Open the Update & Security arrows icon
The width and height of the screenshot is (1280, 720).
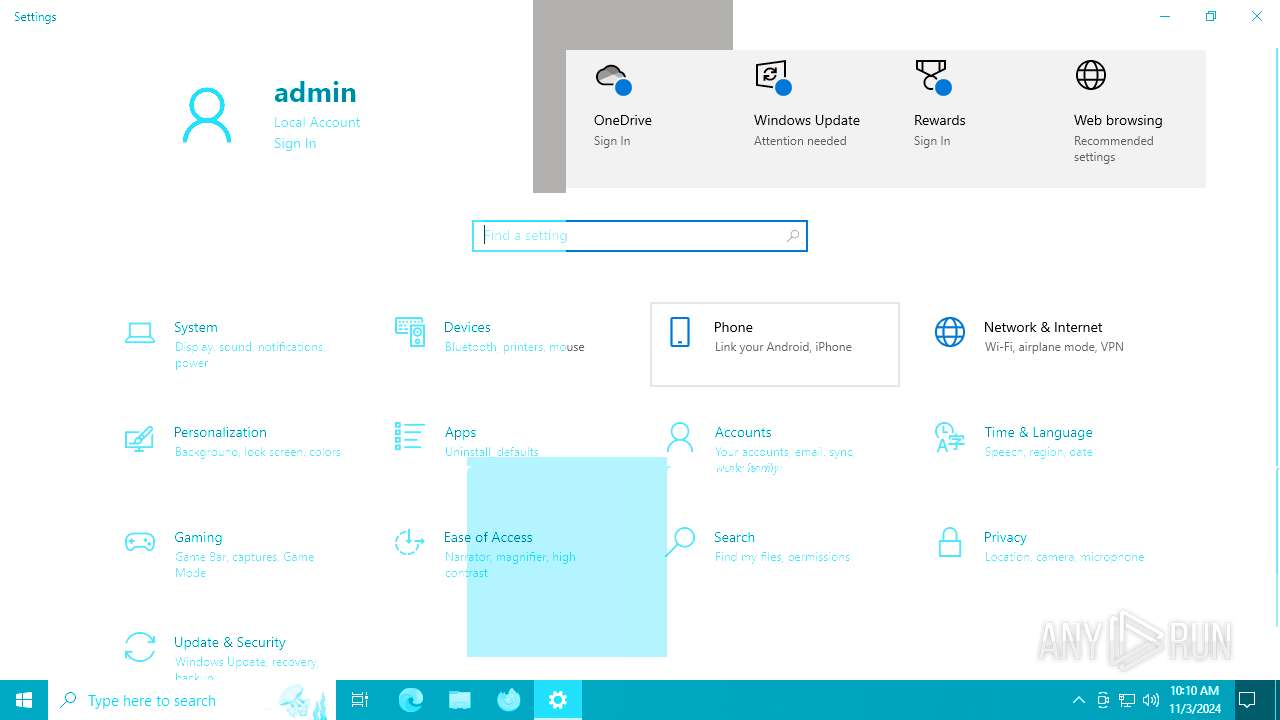point(140,647)
